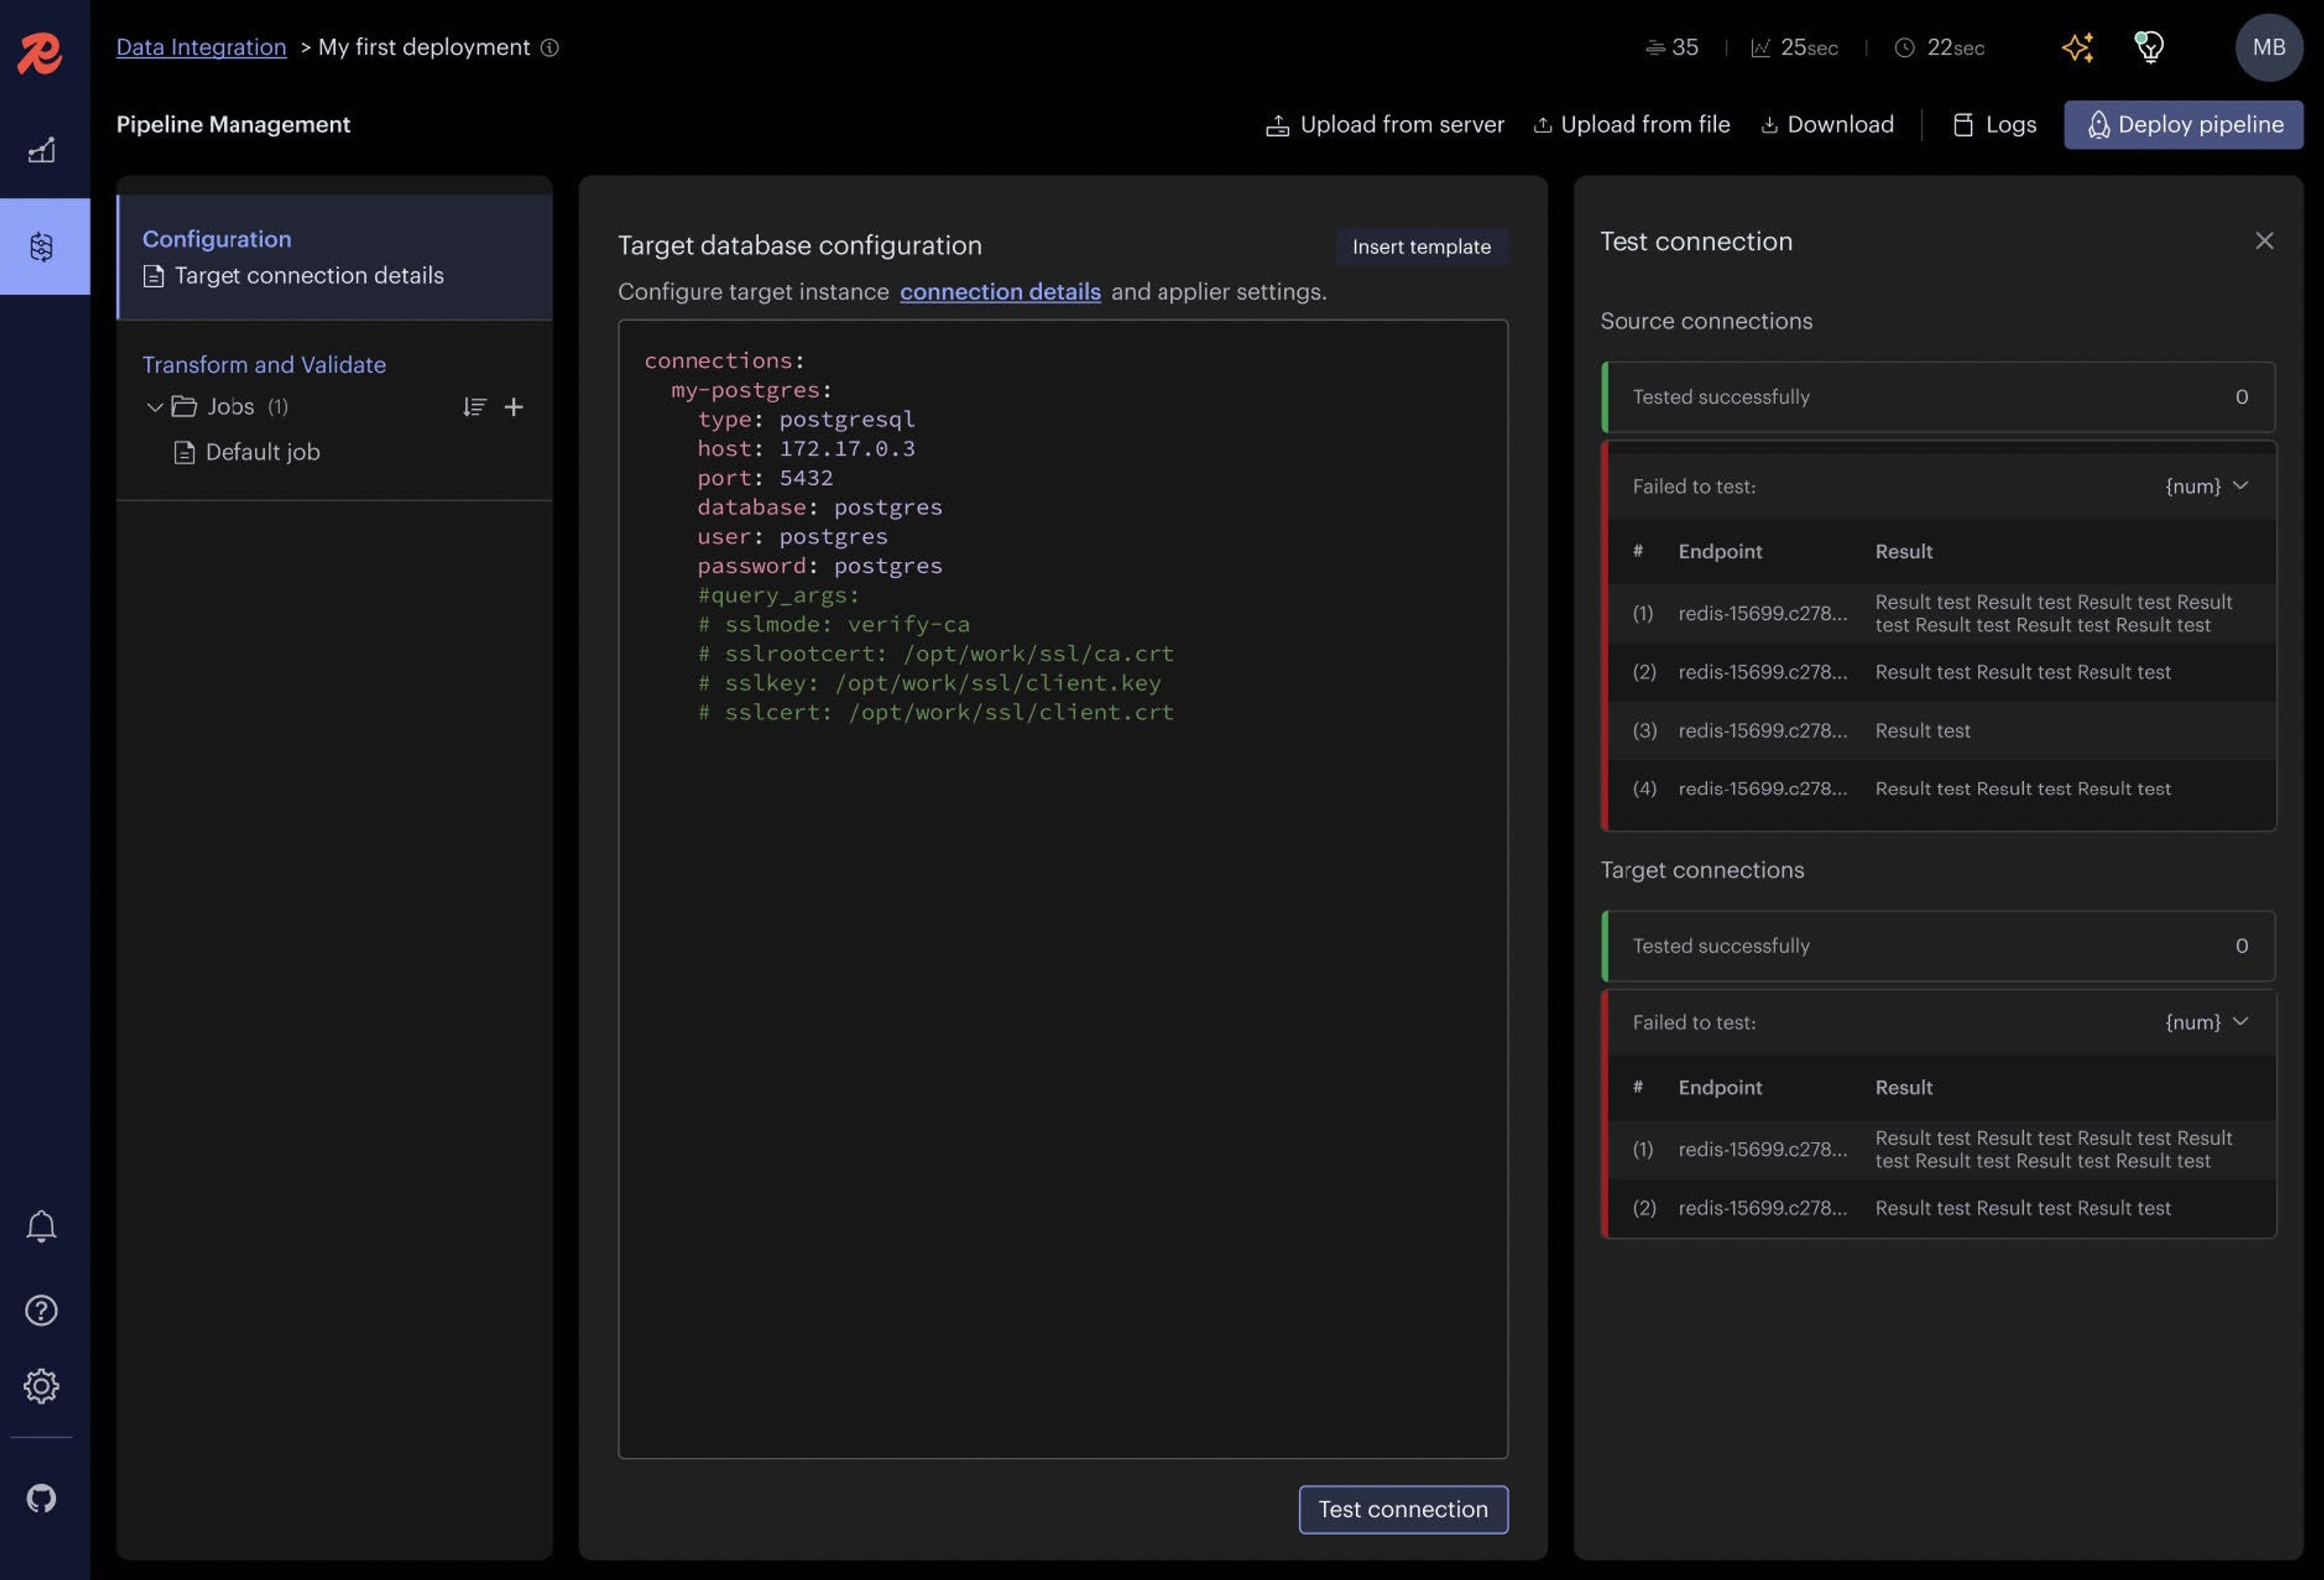Add a new job with plus icon
Screen dimensions: 2324x1580
514,407
